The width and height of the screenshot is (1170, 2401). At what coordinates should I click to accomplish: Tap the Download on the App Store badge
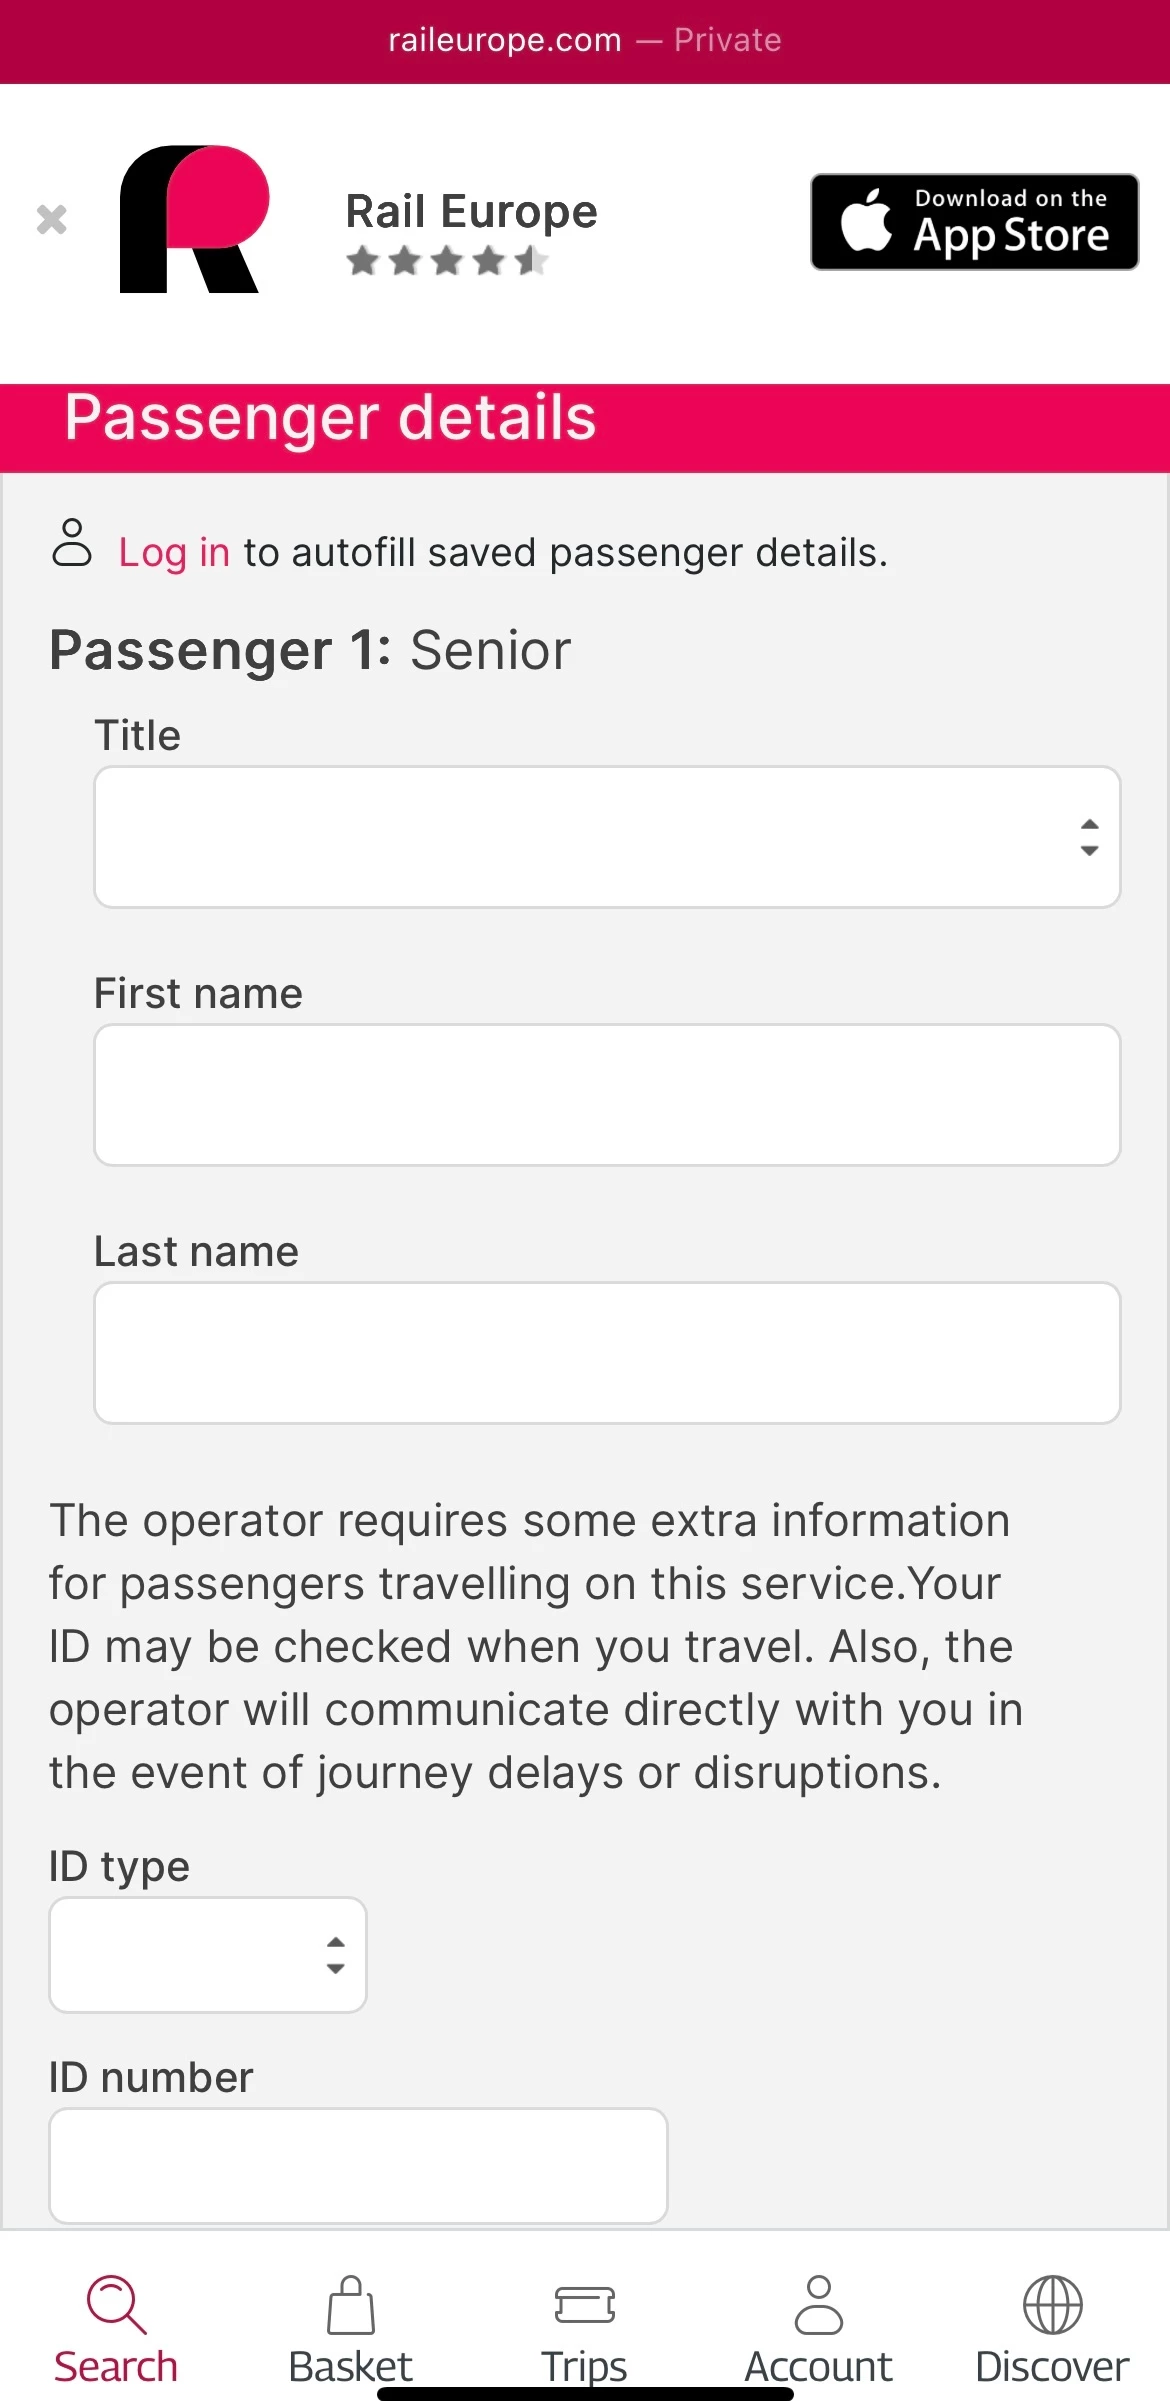pyautogui.click(x=974, y=222)
